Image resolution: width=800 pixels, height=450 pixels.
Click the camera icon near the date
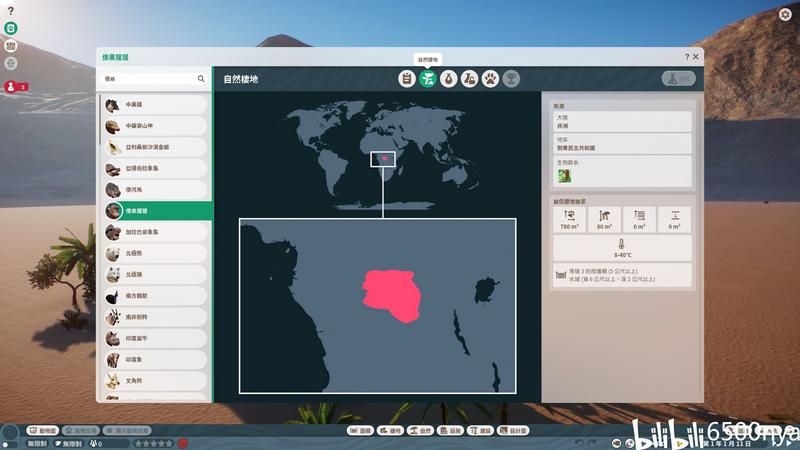617,443
